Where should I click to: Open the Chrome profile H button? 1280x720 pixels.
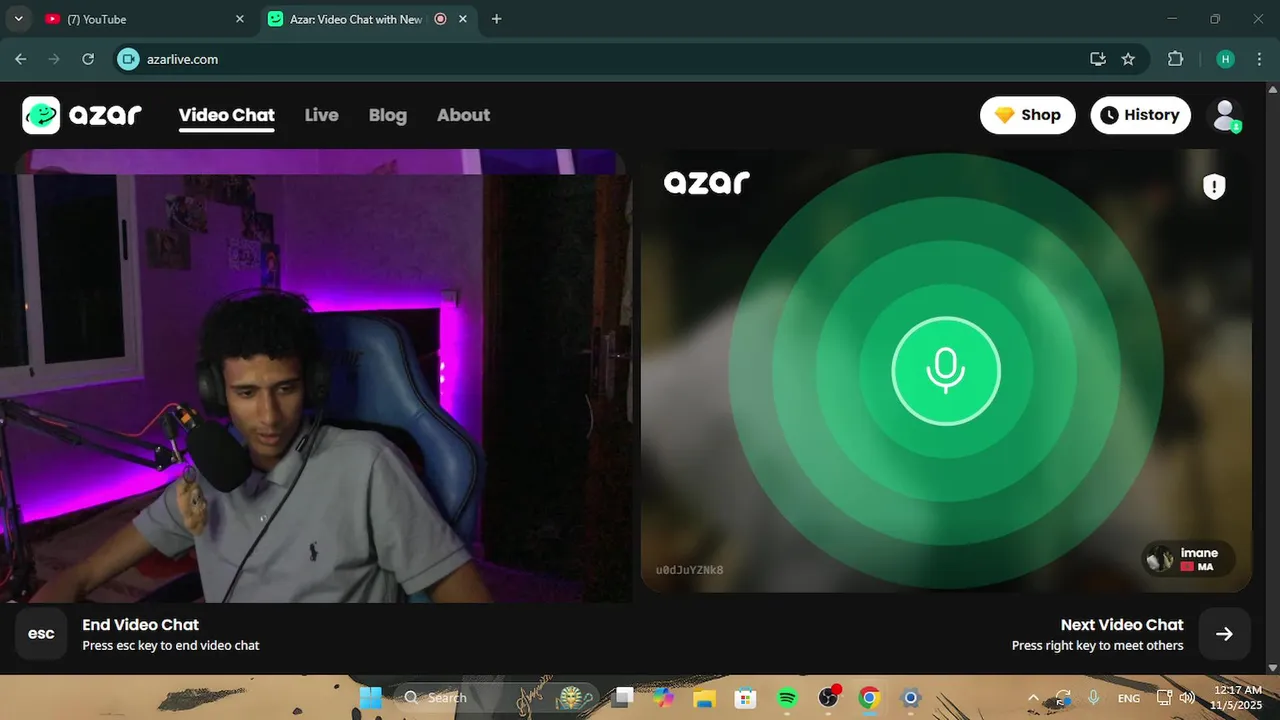(1225, 59)
